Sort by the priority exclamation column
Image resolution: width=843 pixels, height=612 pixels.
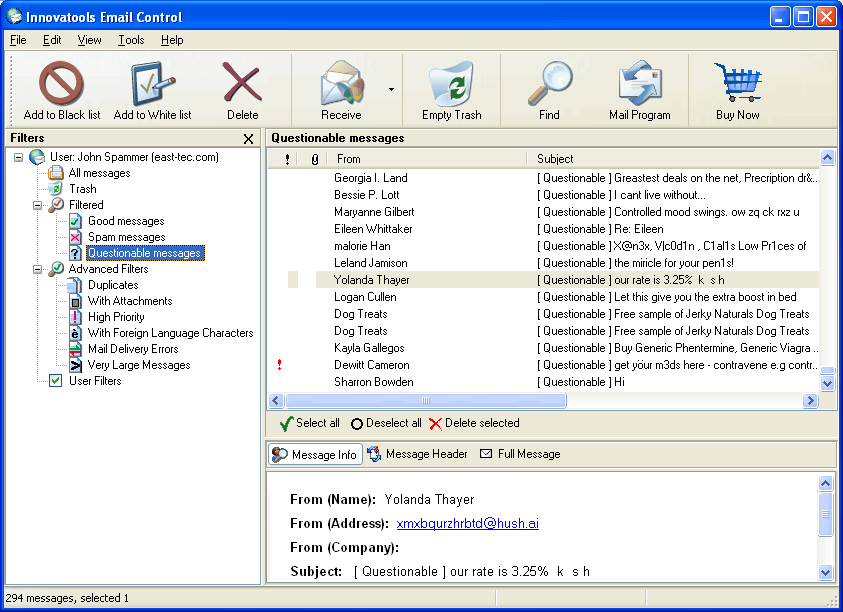288,159
